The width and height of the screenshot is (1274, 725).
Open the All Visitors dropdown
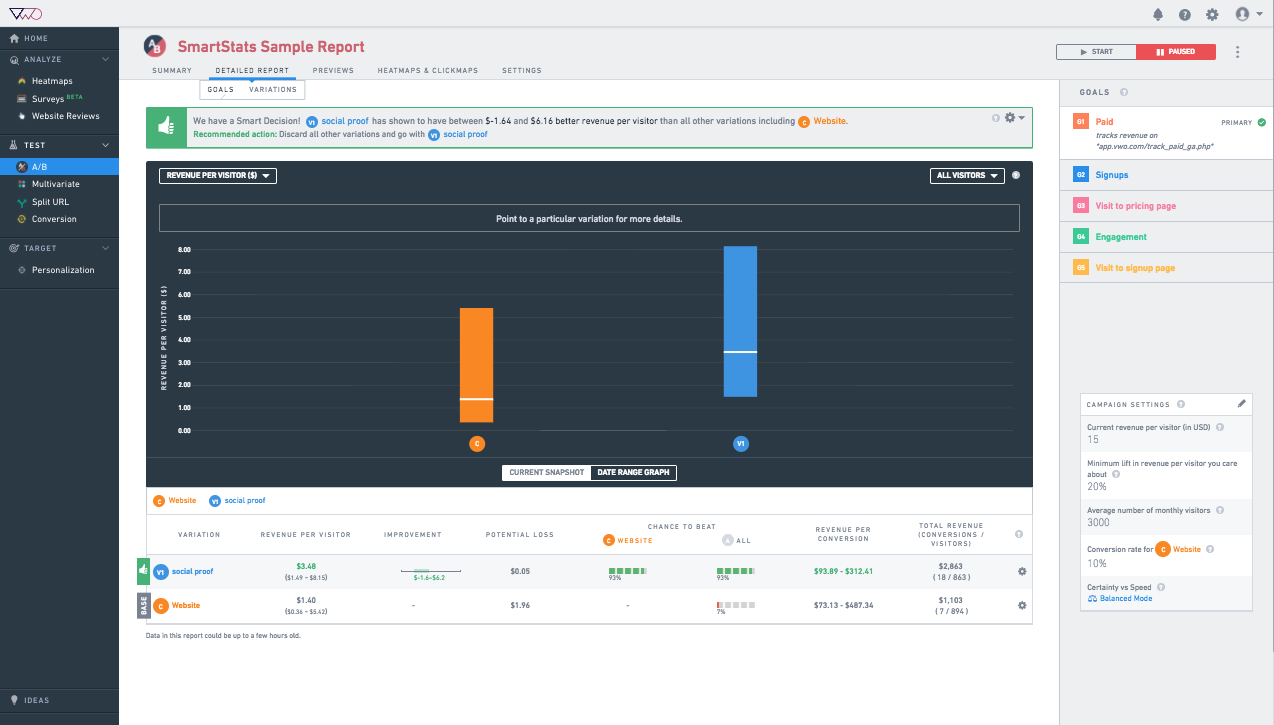[x=967, y=176]
